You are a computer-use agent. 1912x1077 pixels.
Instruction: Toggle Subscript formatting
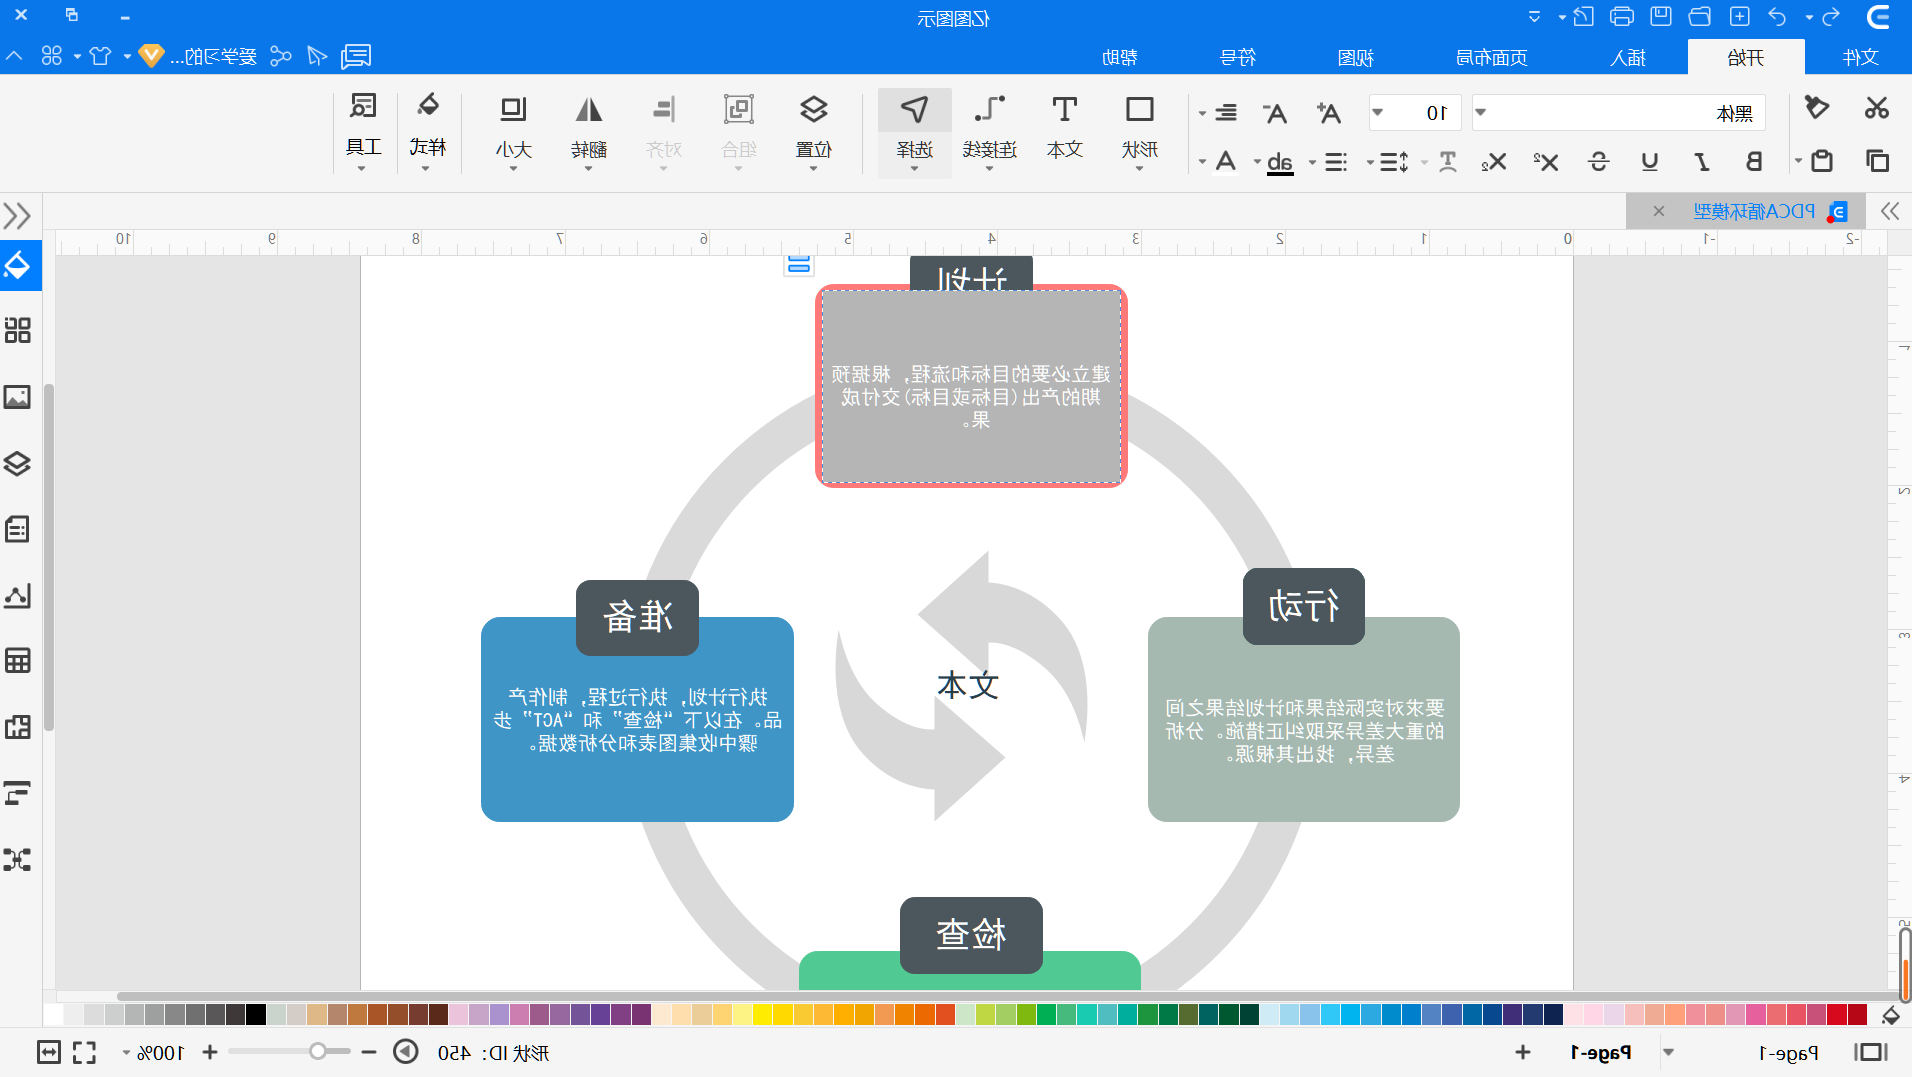pyautogui.click(x=1494, y=162)
